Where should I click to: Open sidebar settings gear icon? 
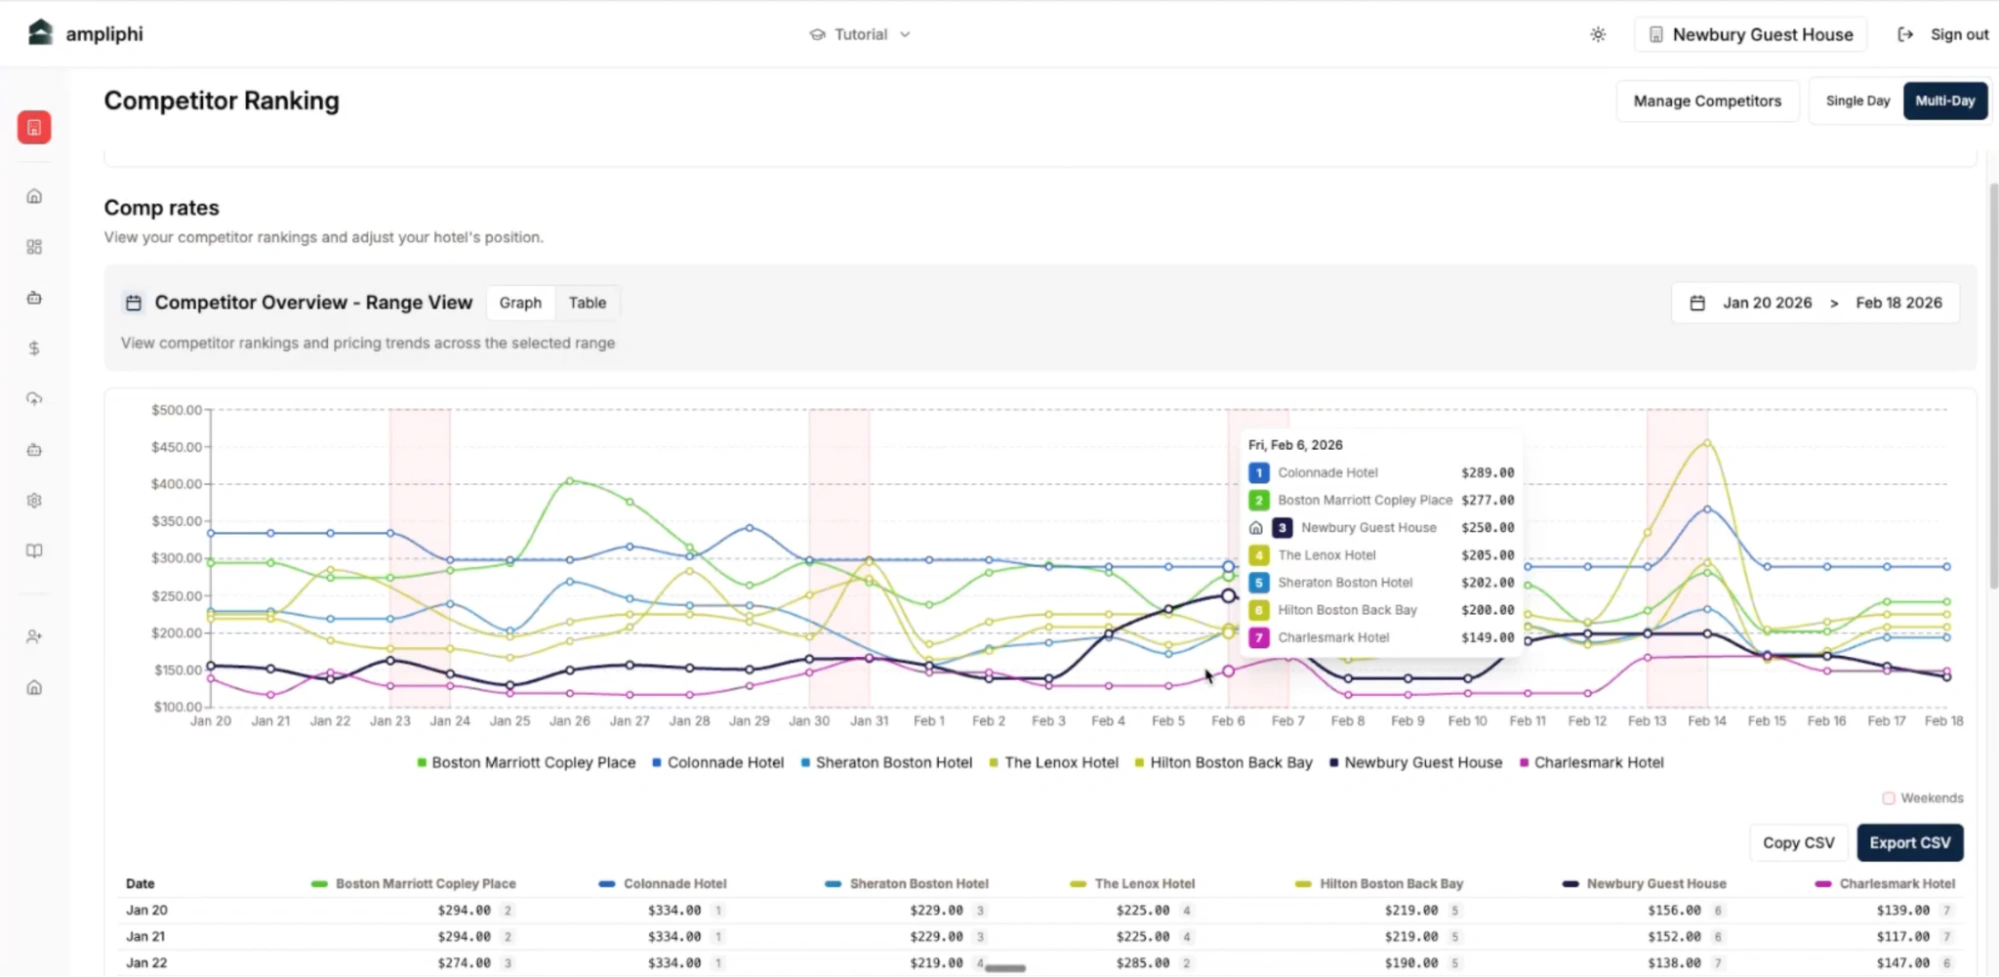34,500
